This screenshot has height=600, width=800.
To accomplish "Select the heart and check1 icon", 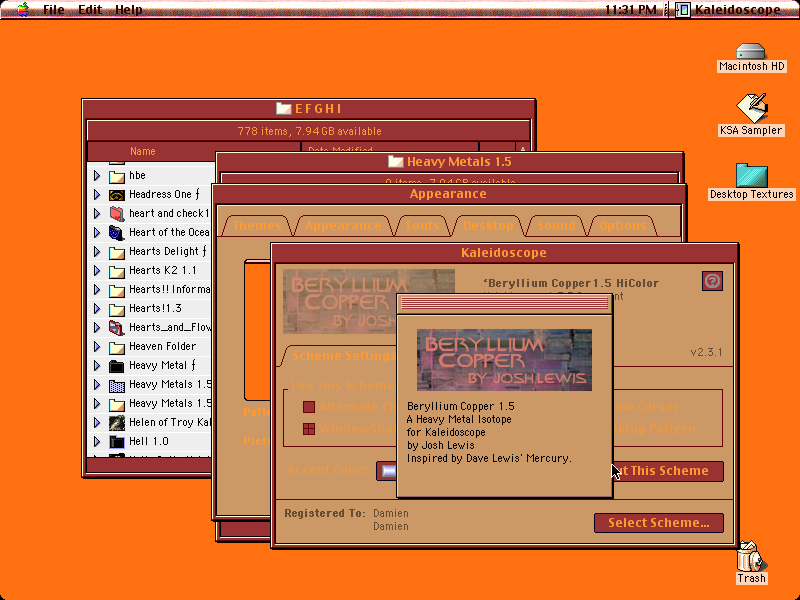I will [117, 214].
